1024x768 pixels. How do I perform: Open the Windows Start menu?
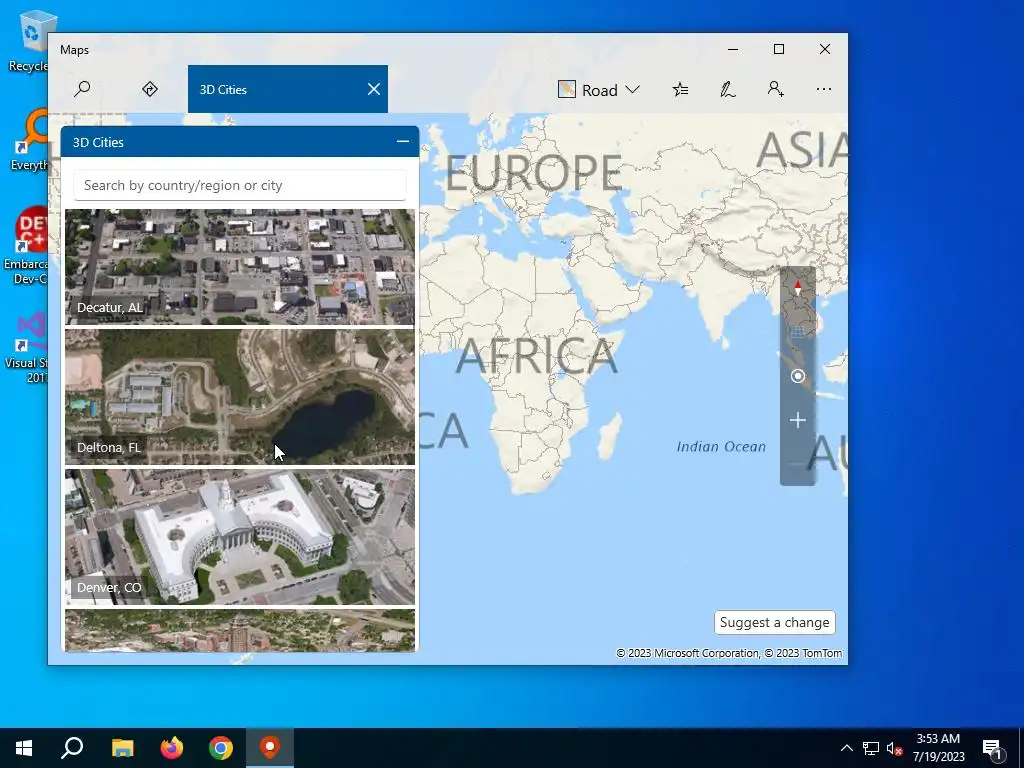click(x=24, y=748)
